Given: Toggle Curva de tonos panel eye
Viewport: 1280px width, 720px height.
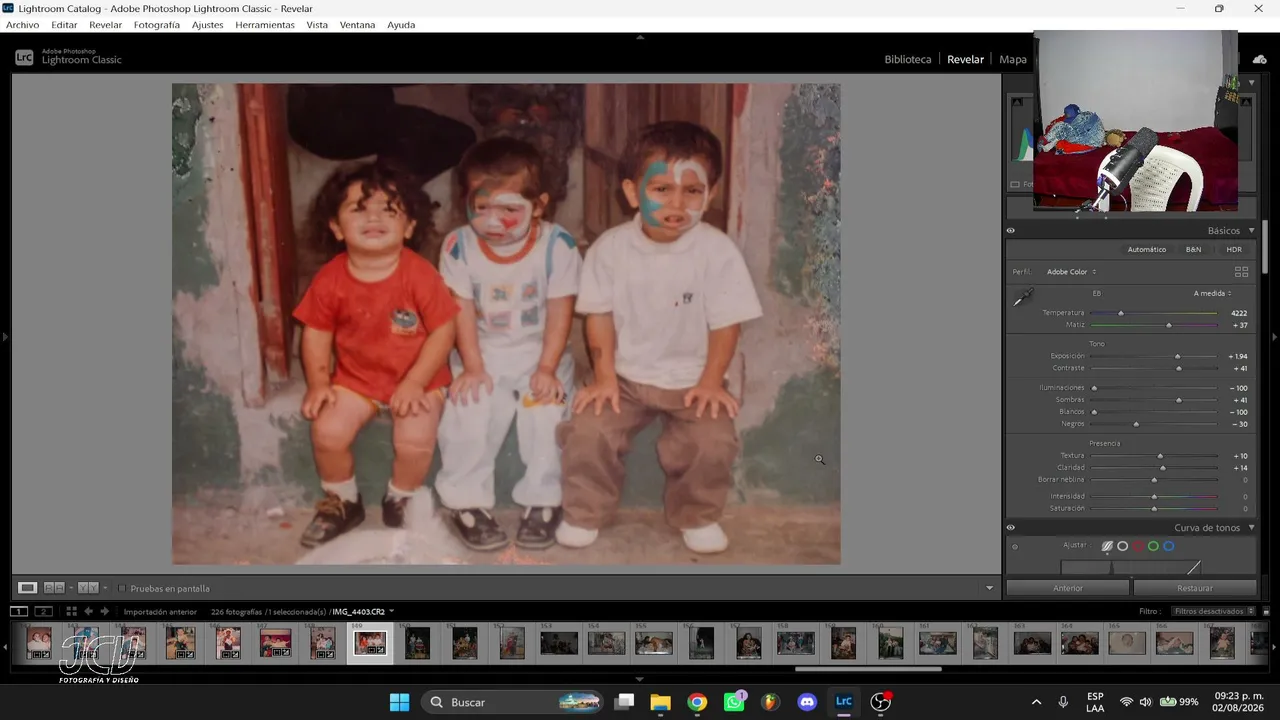Looking at the screenshot, I should [1010, 528].
